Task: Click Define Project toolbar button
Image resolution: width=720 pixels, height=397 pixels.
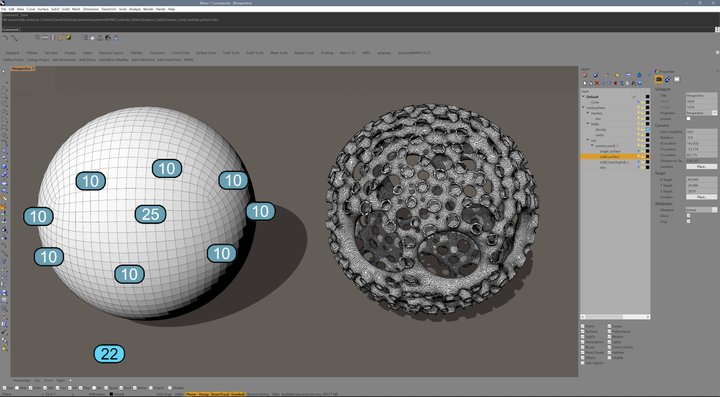Action: point(13,60)
